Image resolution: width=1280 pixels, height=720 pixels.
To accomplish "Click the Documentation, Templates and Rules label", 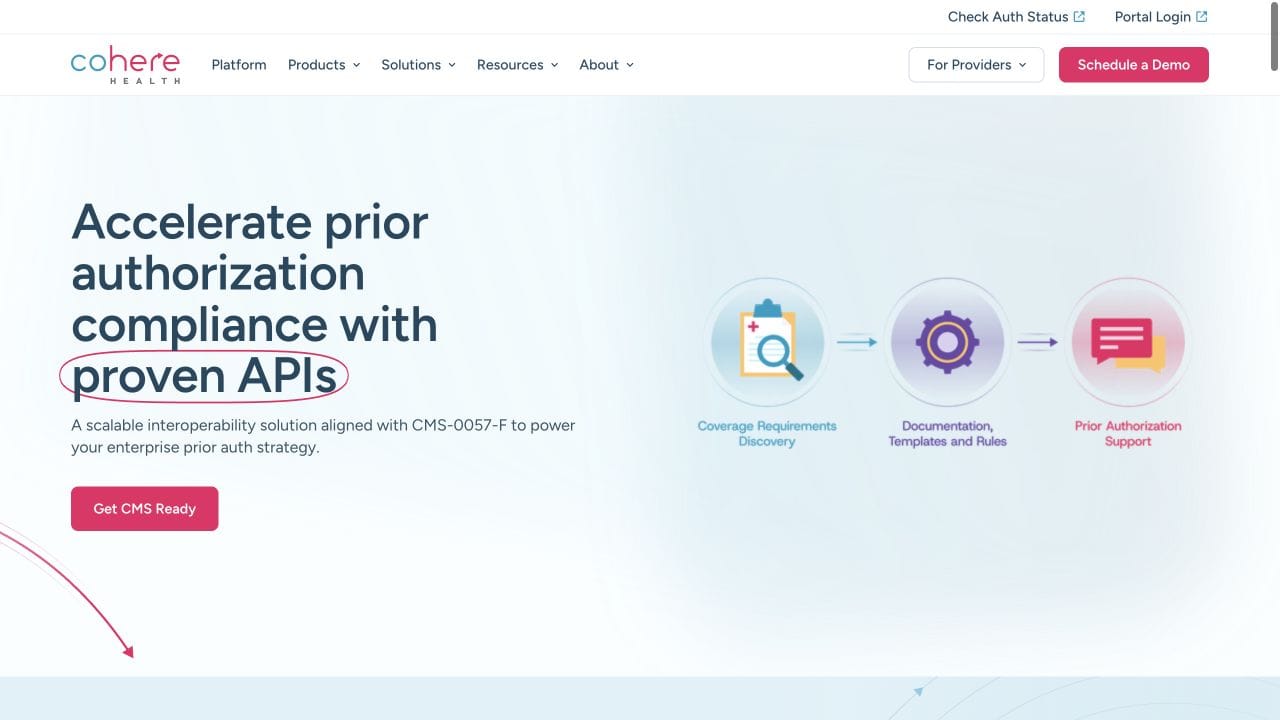I will click(947, 433).
